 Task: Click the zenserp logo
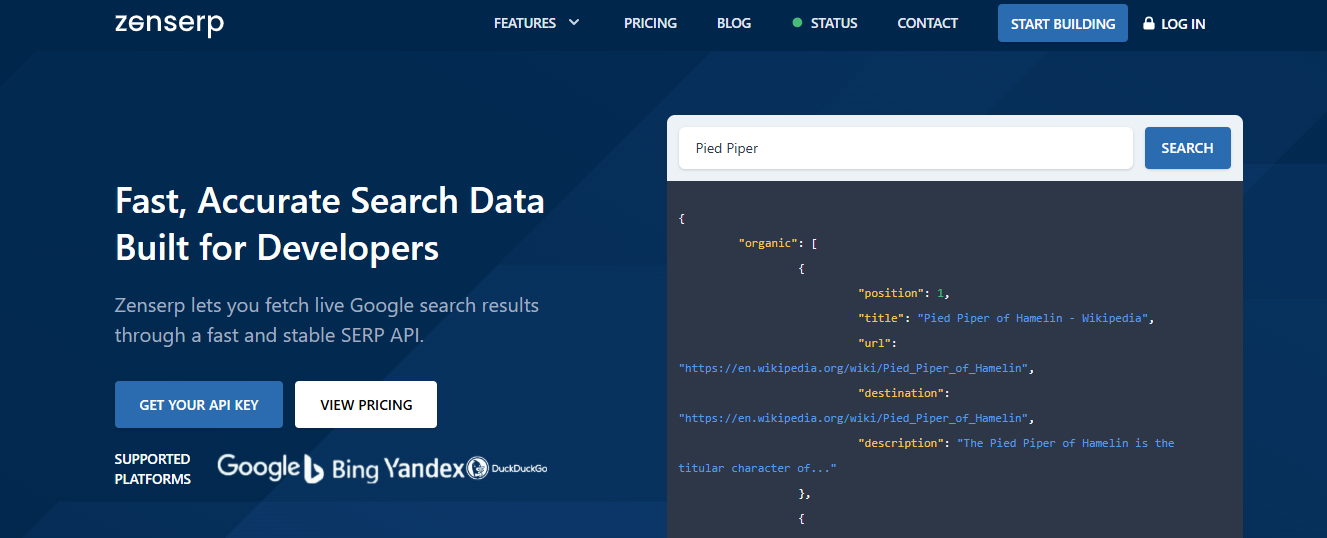[x=169, y=24]
